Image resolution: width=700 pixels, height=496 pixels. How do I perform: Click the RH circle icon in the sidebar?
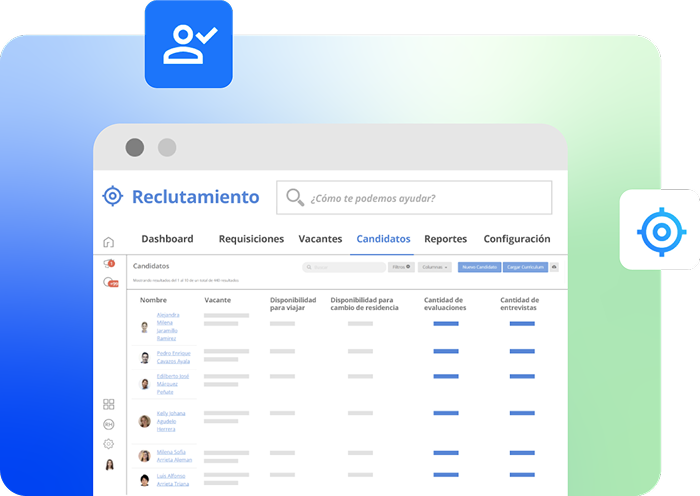coord(108,424)
